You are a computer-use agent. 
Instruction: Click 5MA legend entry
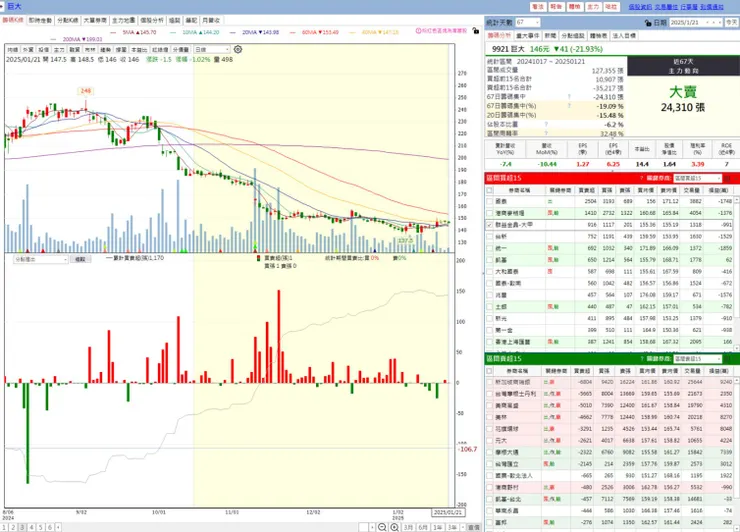pyautogui.click(x=139, y=32)
